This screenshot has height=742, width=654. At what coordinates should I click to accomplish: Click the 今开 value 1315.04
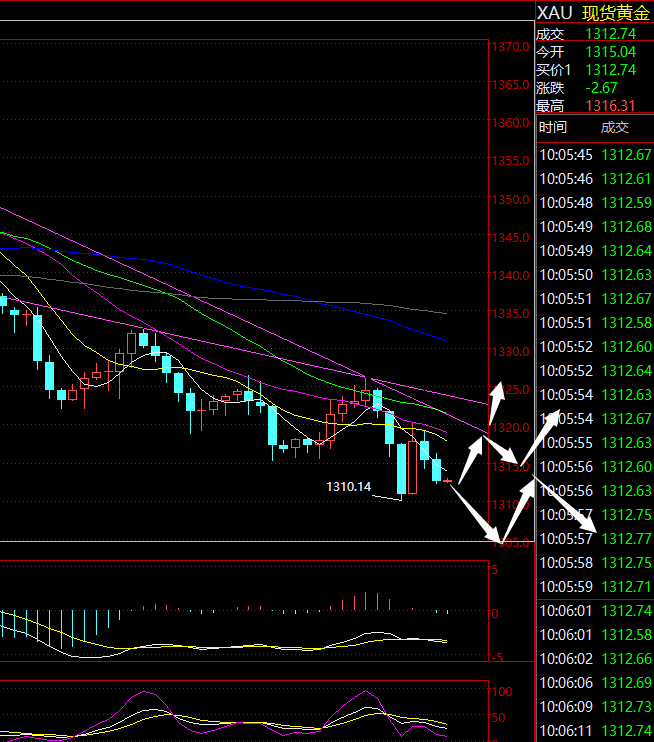(610, 52)
